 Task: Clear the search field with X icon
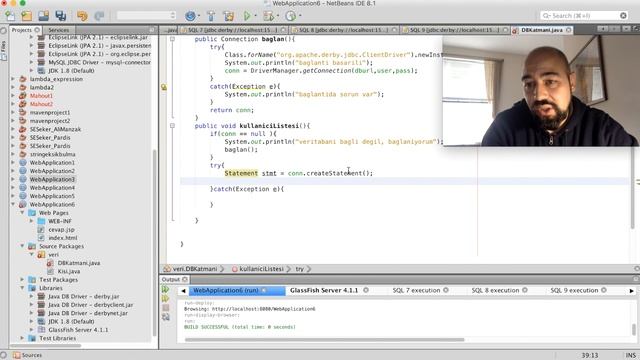623,16
